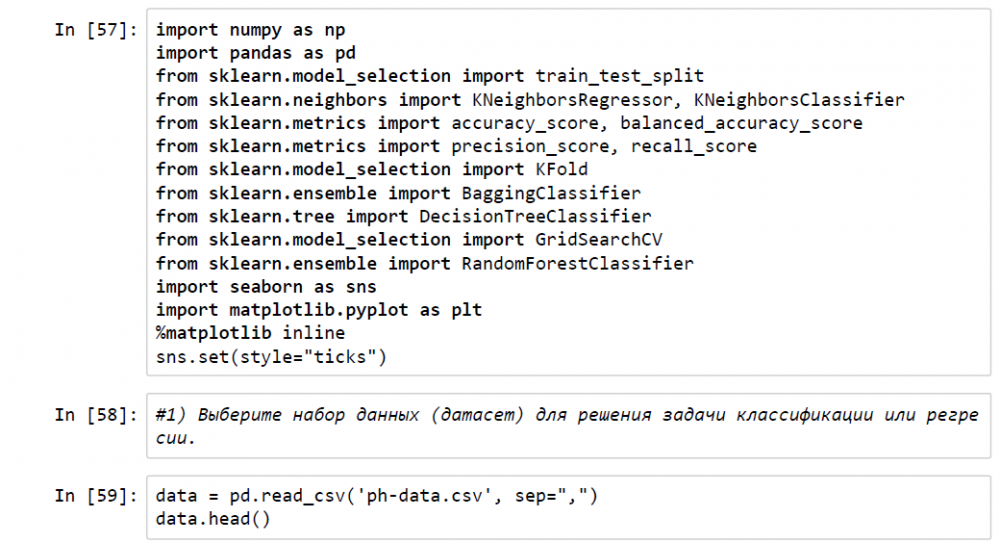Place cursor on the KFold import line
The image size is (1000, 543).
(x=372, y=169)
